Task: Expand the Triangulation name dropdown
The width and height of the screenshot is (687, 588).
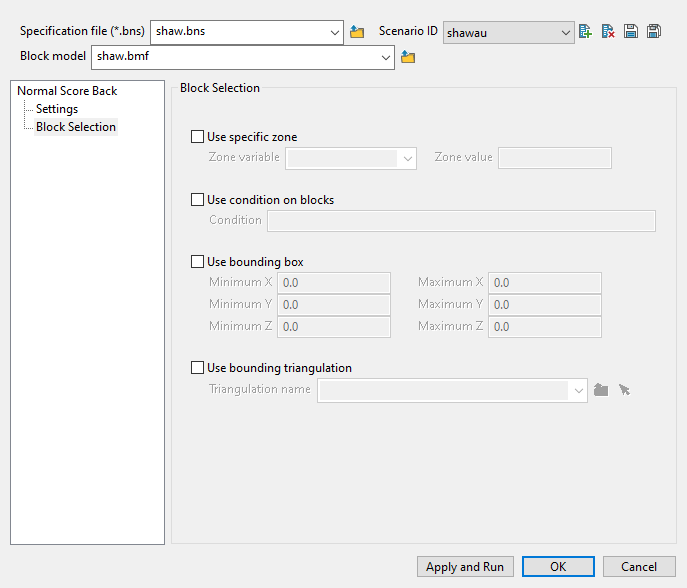Action: pos(578,390)
